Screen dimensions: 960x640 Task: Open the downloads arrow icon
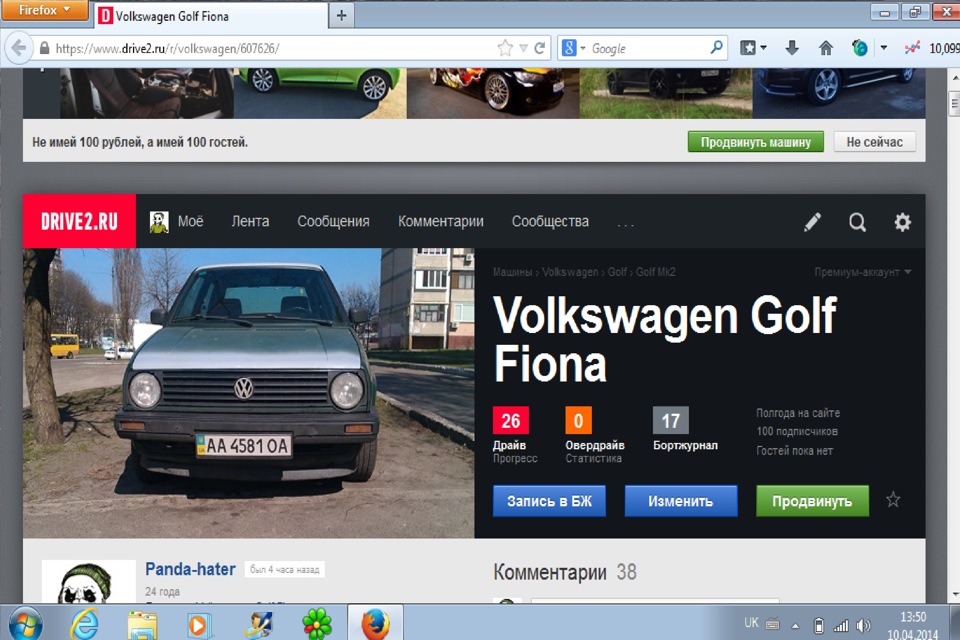point(792,48)
